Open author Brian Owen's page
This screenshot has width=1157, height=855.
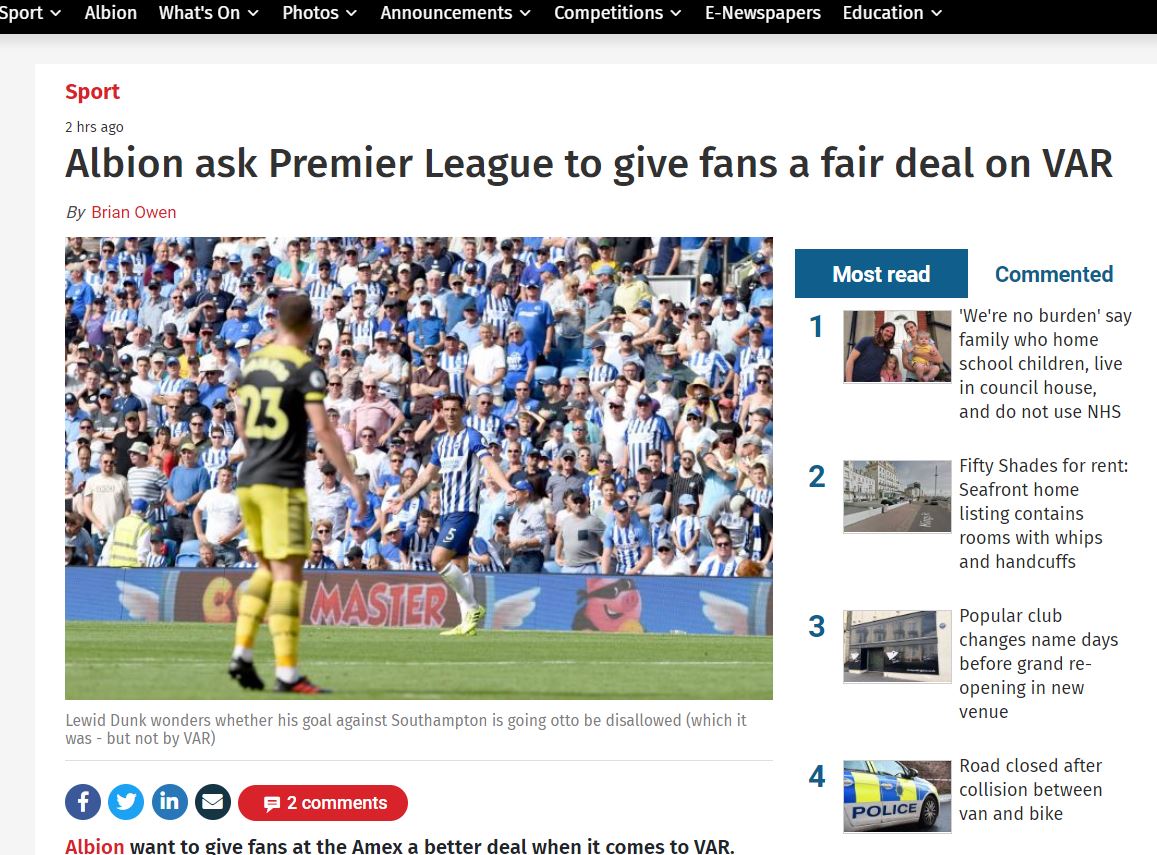[134, 212]
